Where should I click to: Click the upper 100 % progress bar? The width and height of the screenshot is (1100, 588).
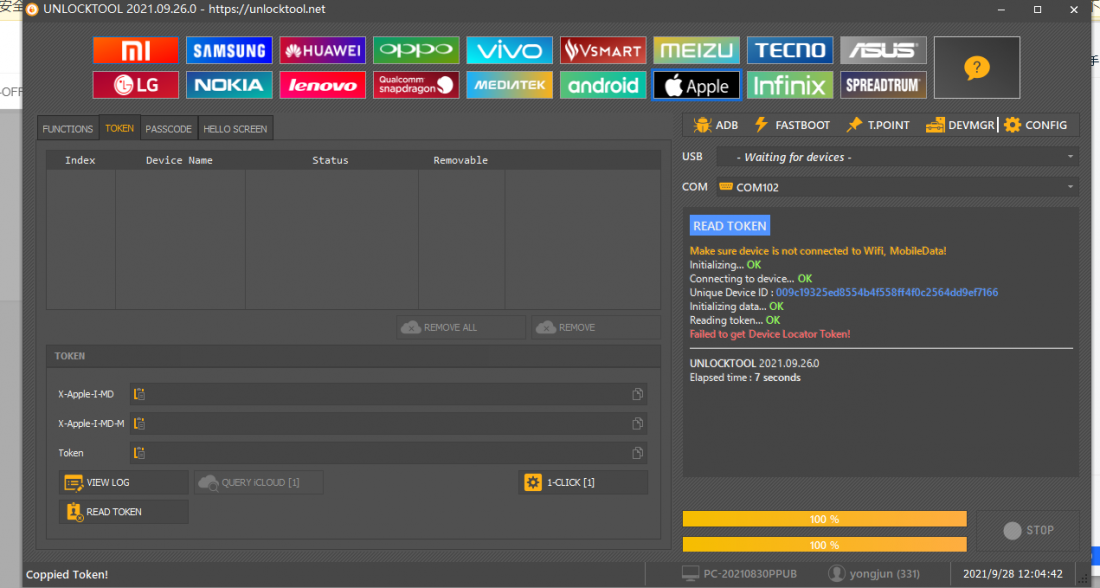tap(824, 519)
